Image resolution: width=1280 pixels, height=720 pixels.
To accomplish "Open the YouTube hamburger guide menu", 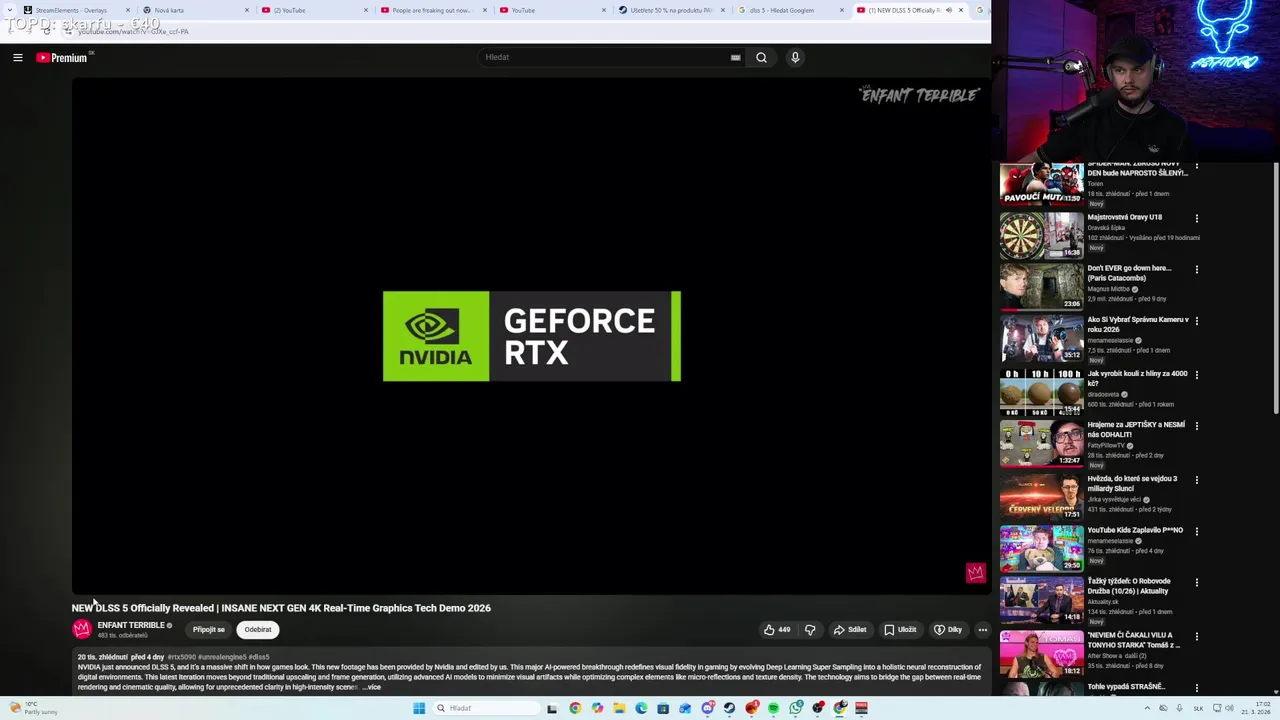I will click(x=17, y=57).
